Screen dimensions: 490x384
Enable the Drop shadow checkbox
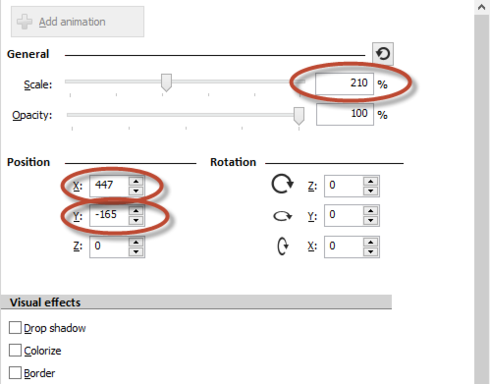coord(15,328)
